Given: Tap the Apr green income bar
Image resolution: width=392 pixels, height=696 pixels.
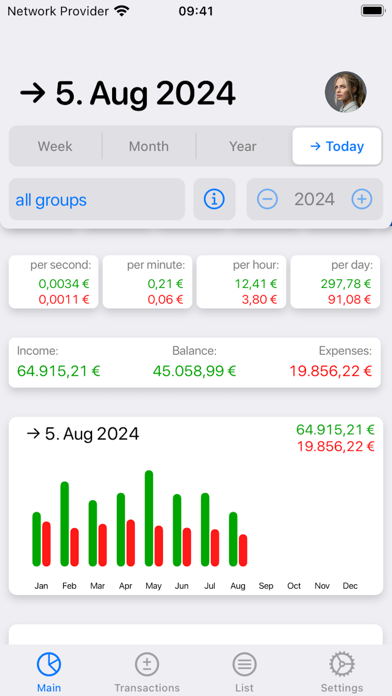Looking at the screenshot, I should click(x=121, y=530).
